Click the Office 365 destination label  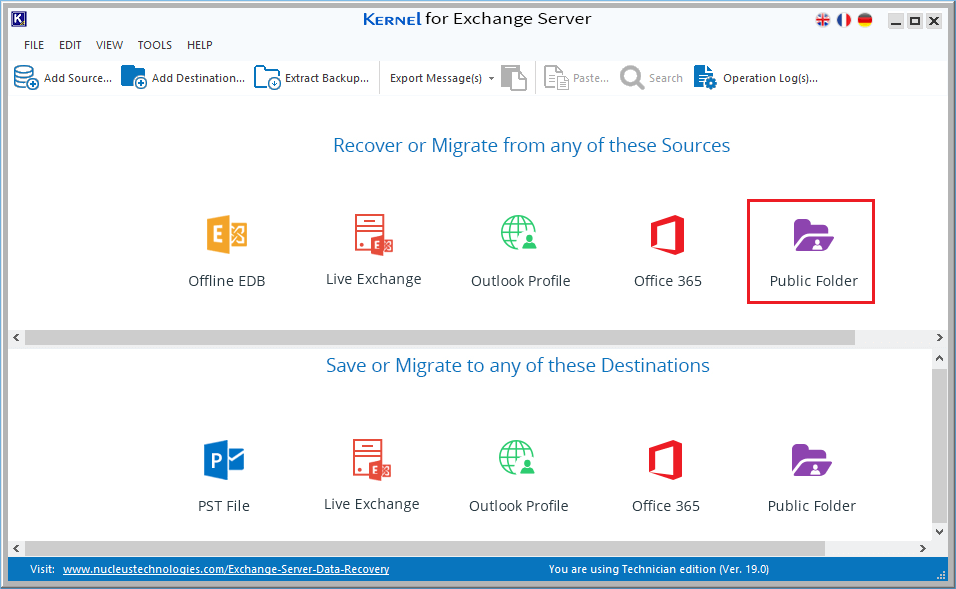pos(666,506)
